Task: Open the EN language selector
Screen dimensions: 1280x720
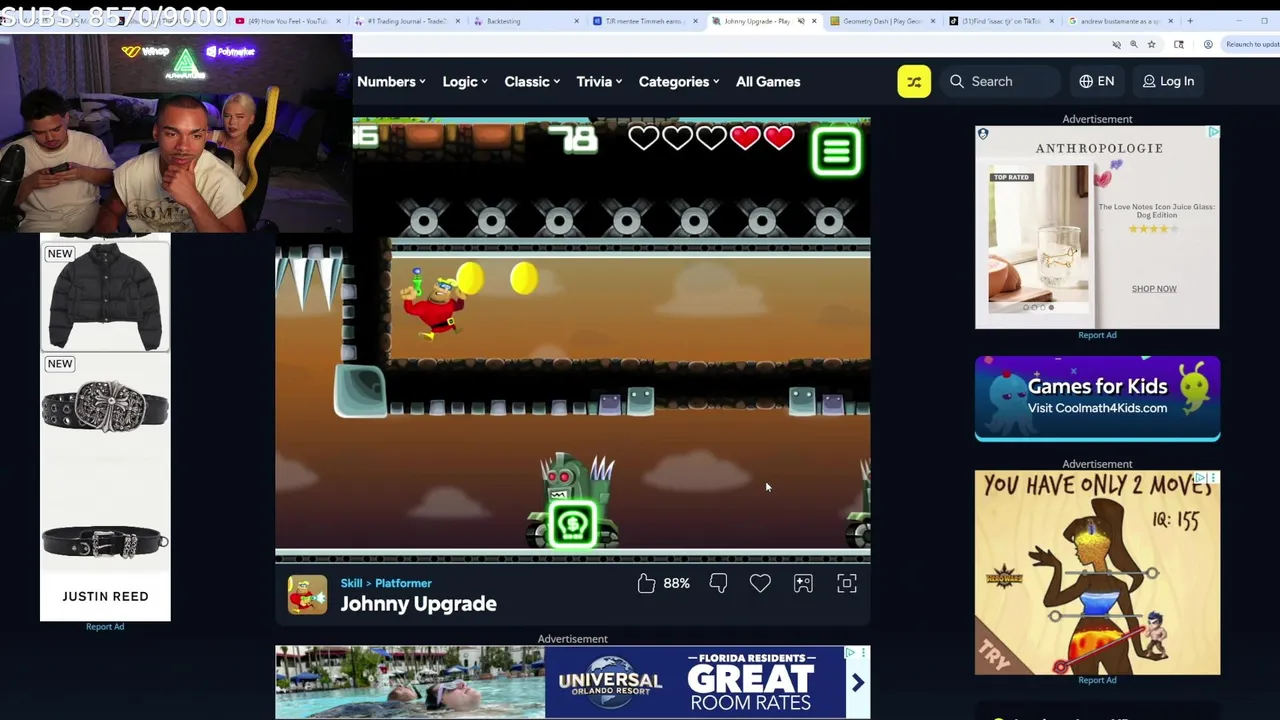Action: point(1097,81)
